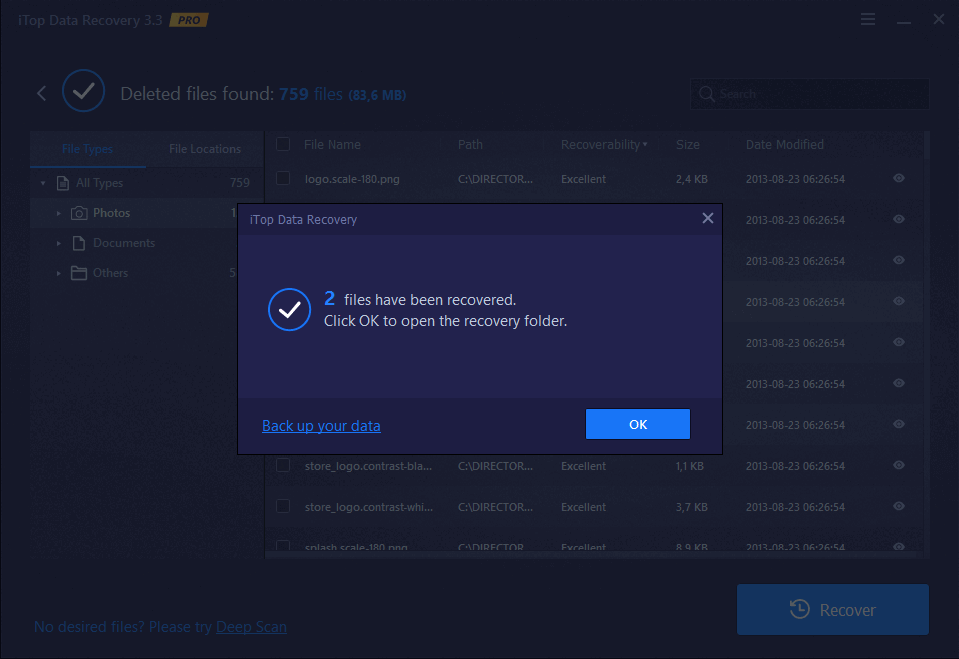959x659 pixels.
Task: Click the 2,4 KB size cell
Action: tap(692, 179)
